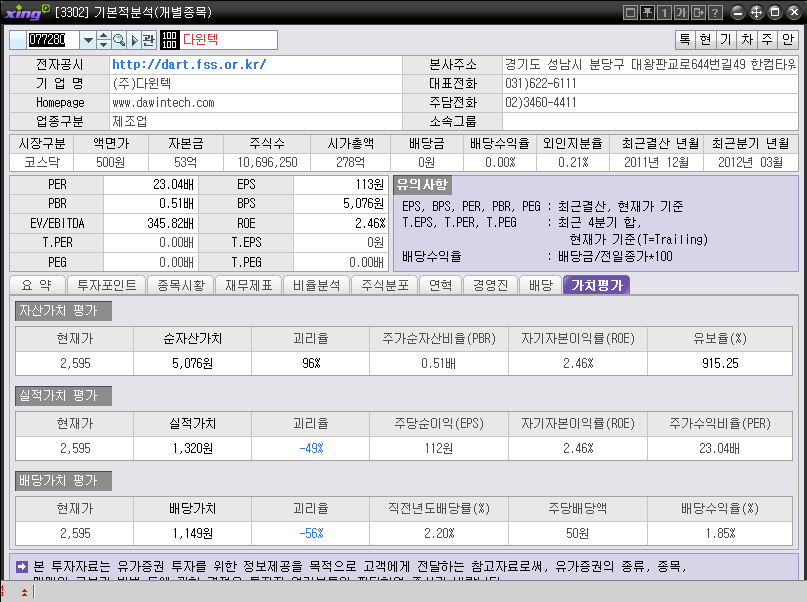Minimize the 3302 window

click(738, 12)
